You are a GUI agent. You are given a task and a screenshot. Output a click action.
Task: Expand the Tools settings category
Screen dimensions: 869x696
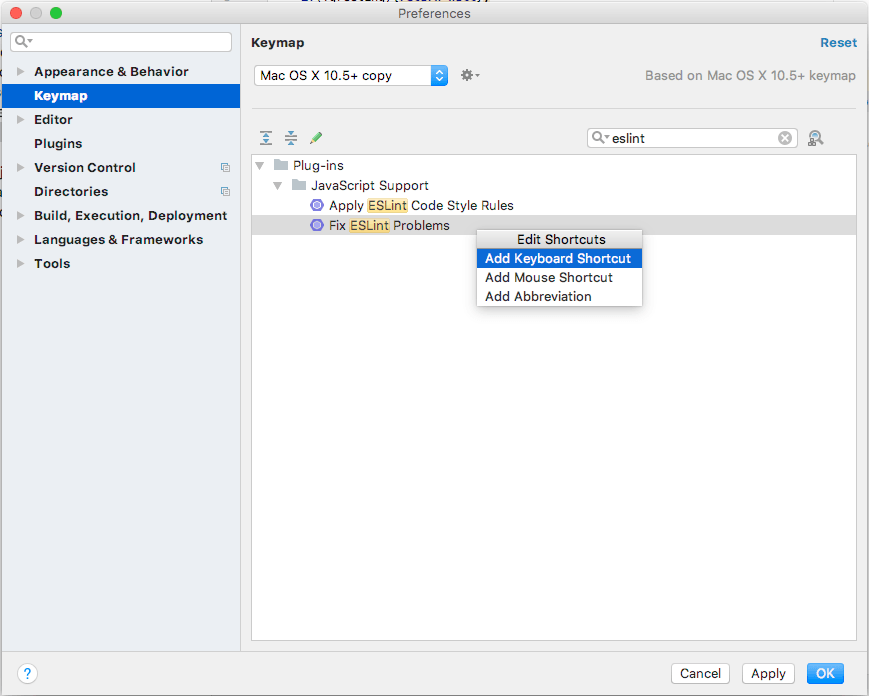coord(22,263)
